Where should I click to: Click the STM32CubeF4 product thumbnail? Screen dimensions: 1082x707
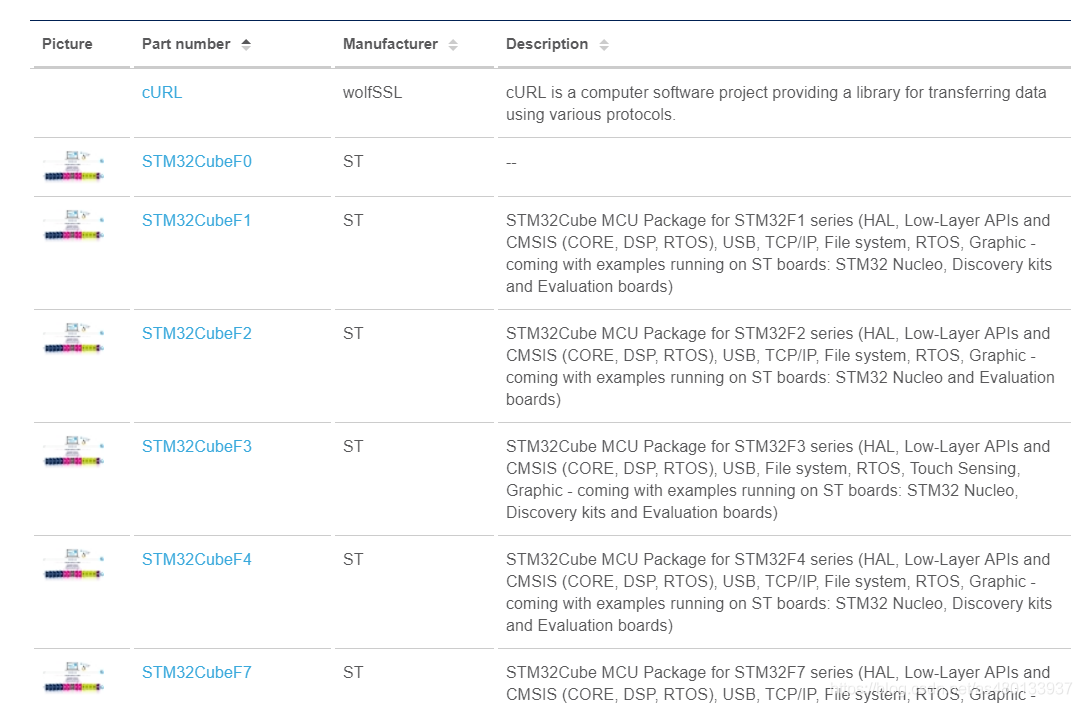(74, 565)
